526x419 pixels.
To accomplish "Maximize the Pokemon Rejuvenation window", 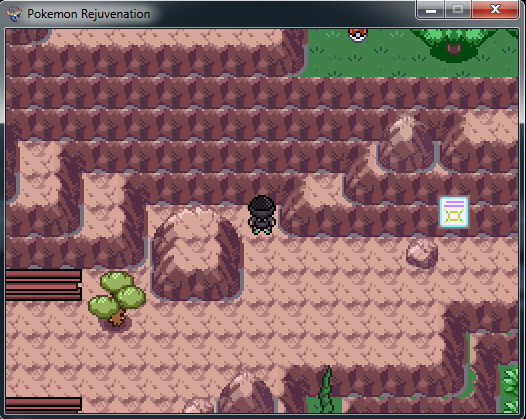I will click(x=458, y=9).
